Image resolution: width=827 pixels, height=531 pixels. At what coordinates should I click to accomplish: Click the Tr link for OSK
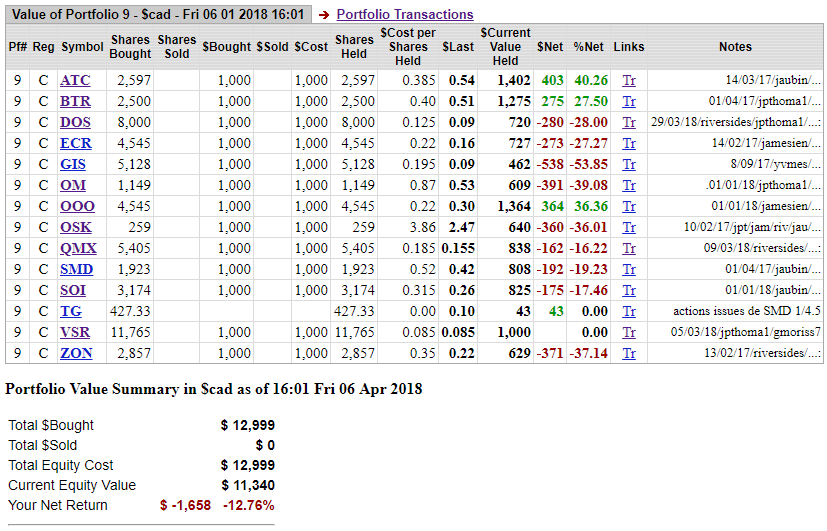(628, 227)
